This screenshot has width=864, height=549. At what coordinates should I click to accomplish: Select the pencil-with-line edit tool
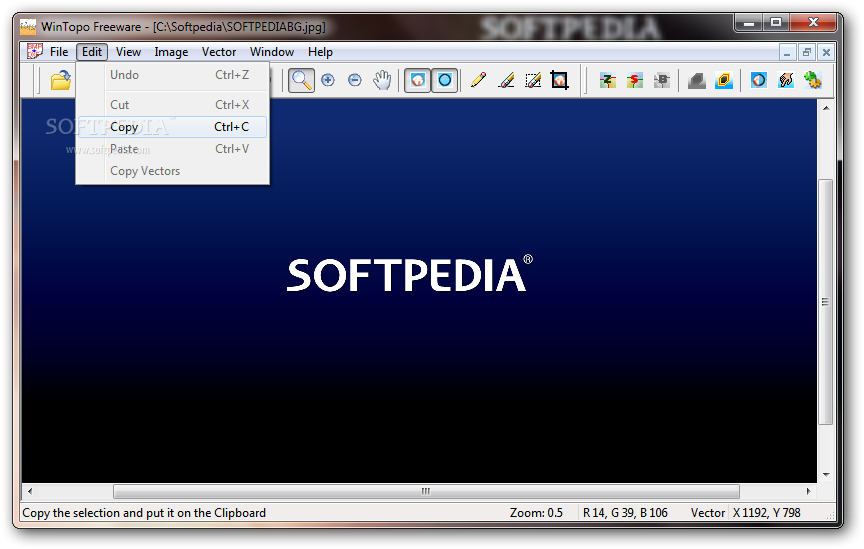coord(506,80)
